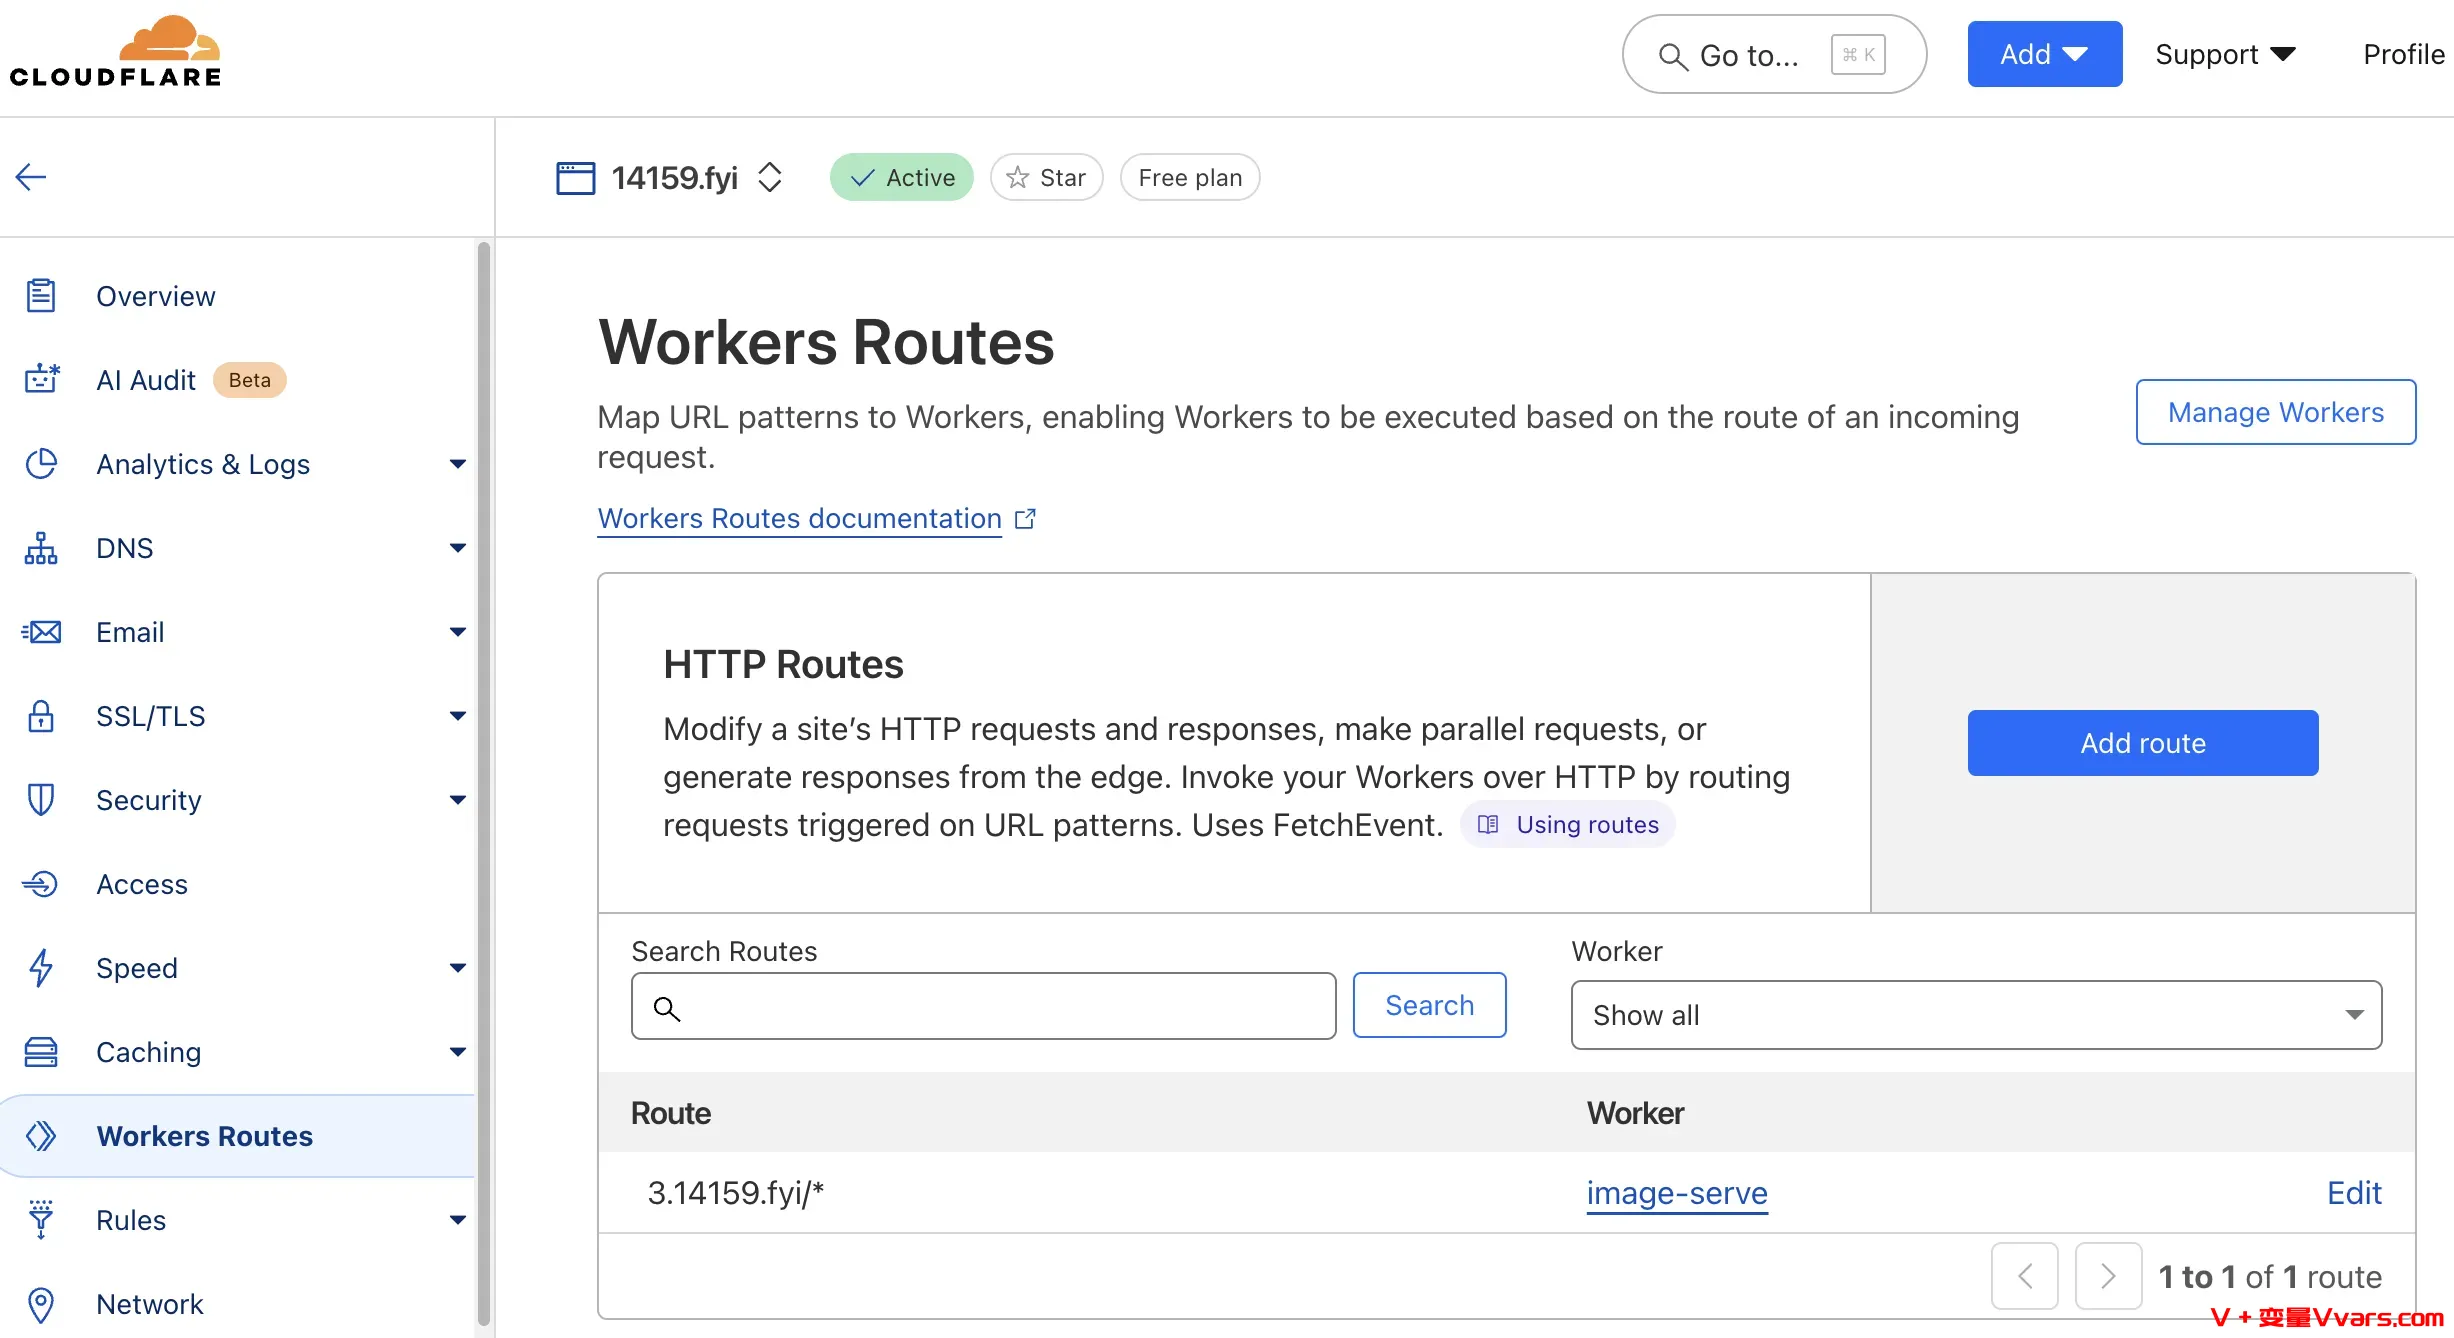This screenshot has height=1338, width=2454.
Task: Expand the DNS section arrow
Action: click(x=458, y=548)
